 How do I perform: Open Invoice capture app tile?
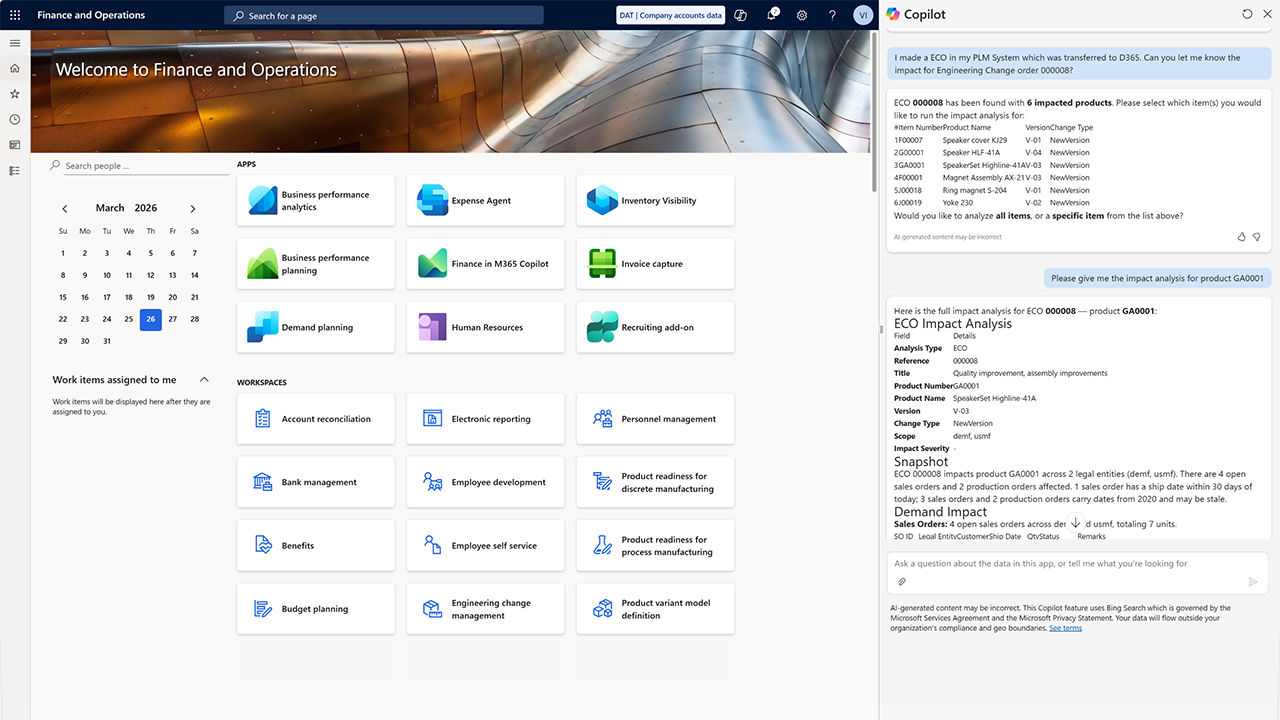coord(656,264)
